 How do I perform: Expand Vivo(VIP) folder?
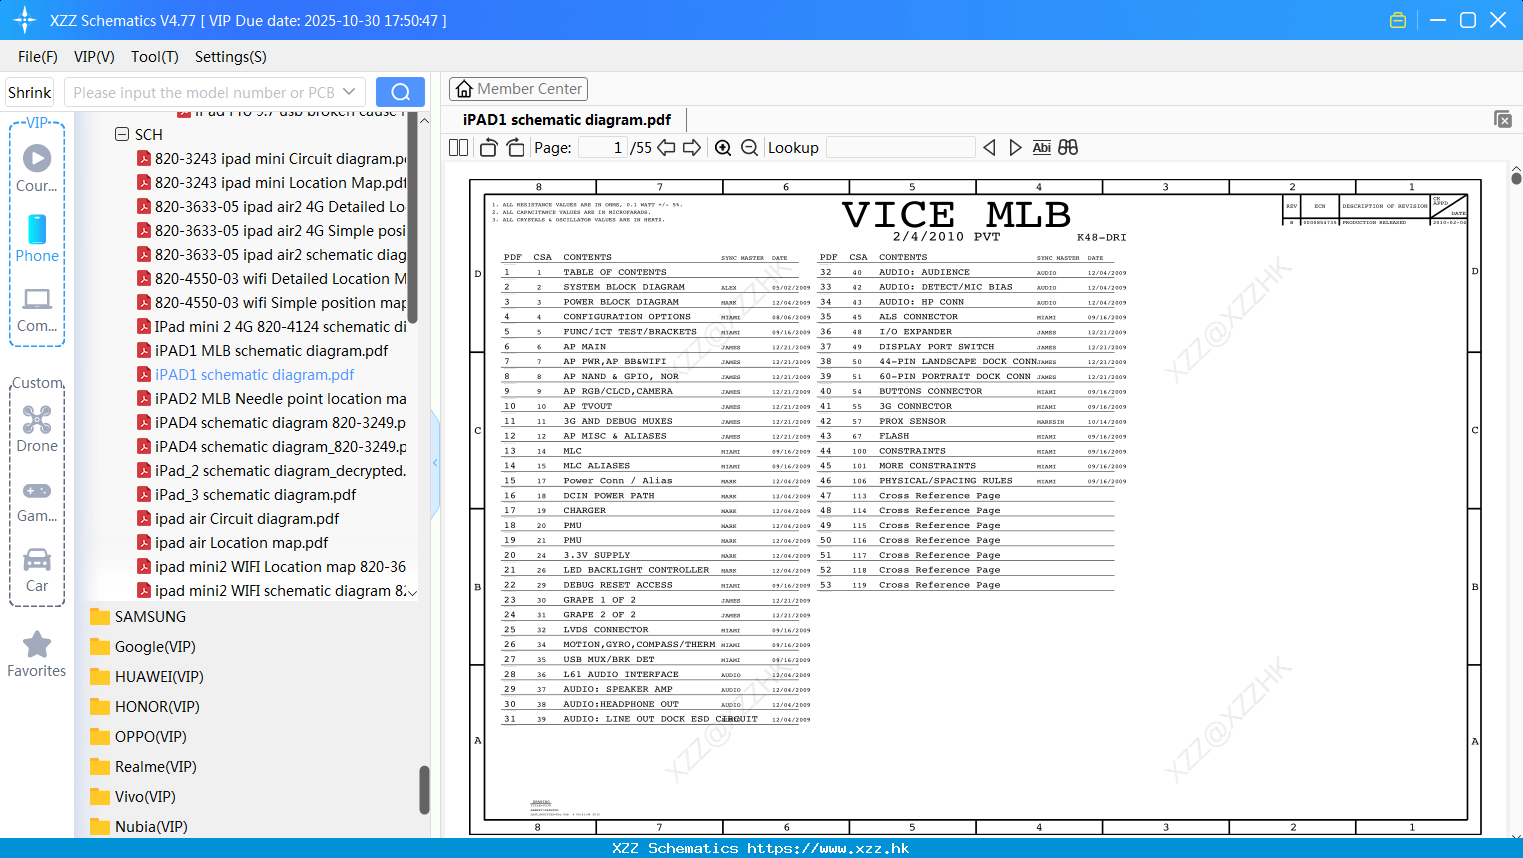tap(134, 797)
